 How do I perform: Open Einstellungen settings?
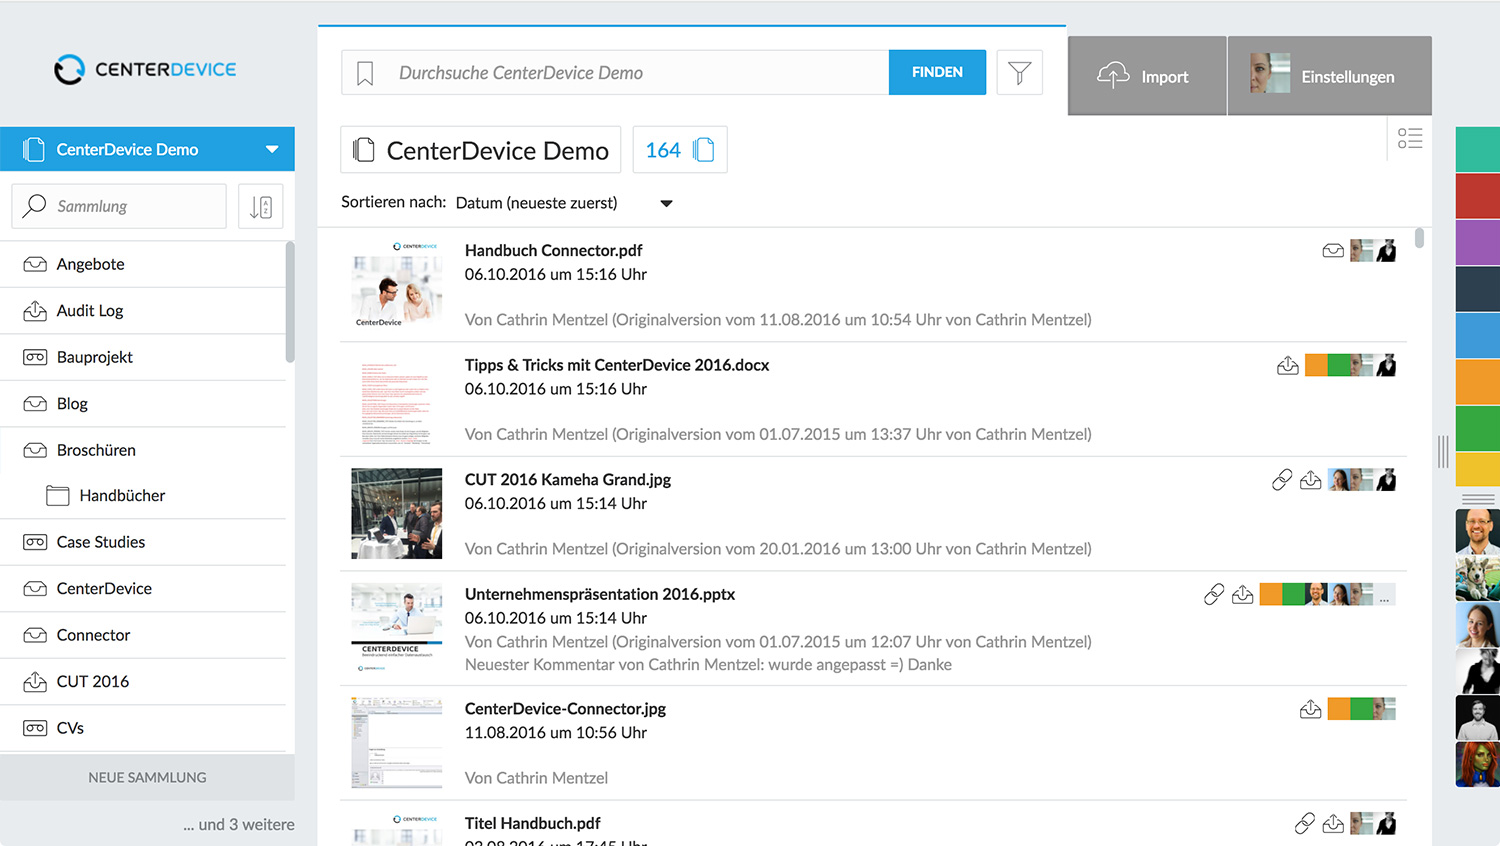coord(1329,76)
